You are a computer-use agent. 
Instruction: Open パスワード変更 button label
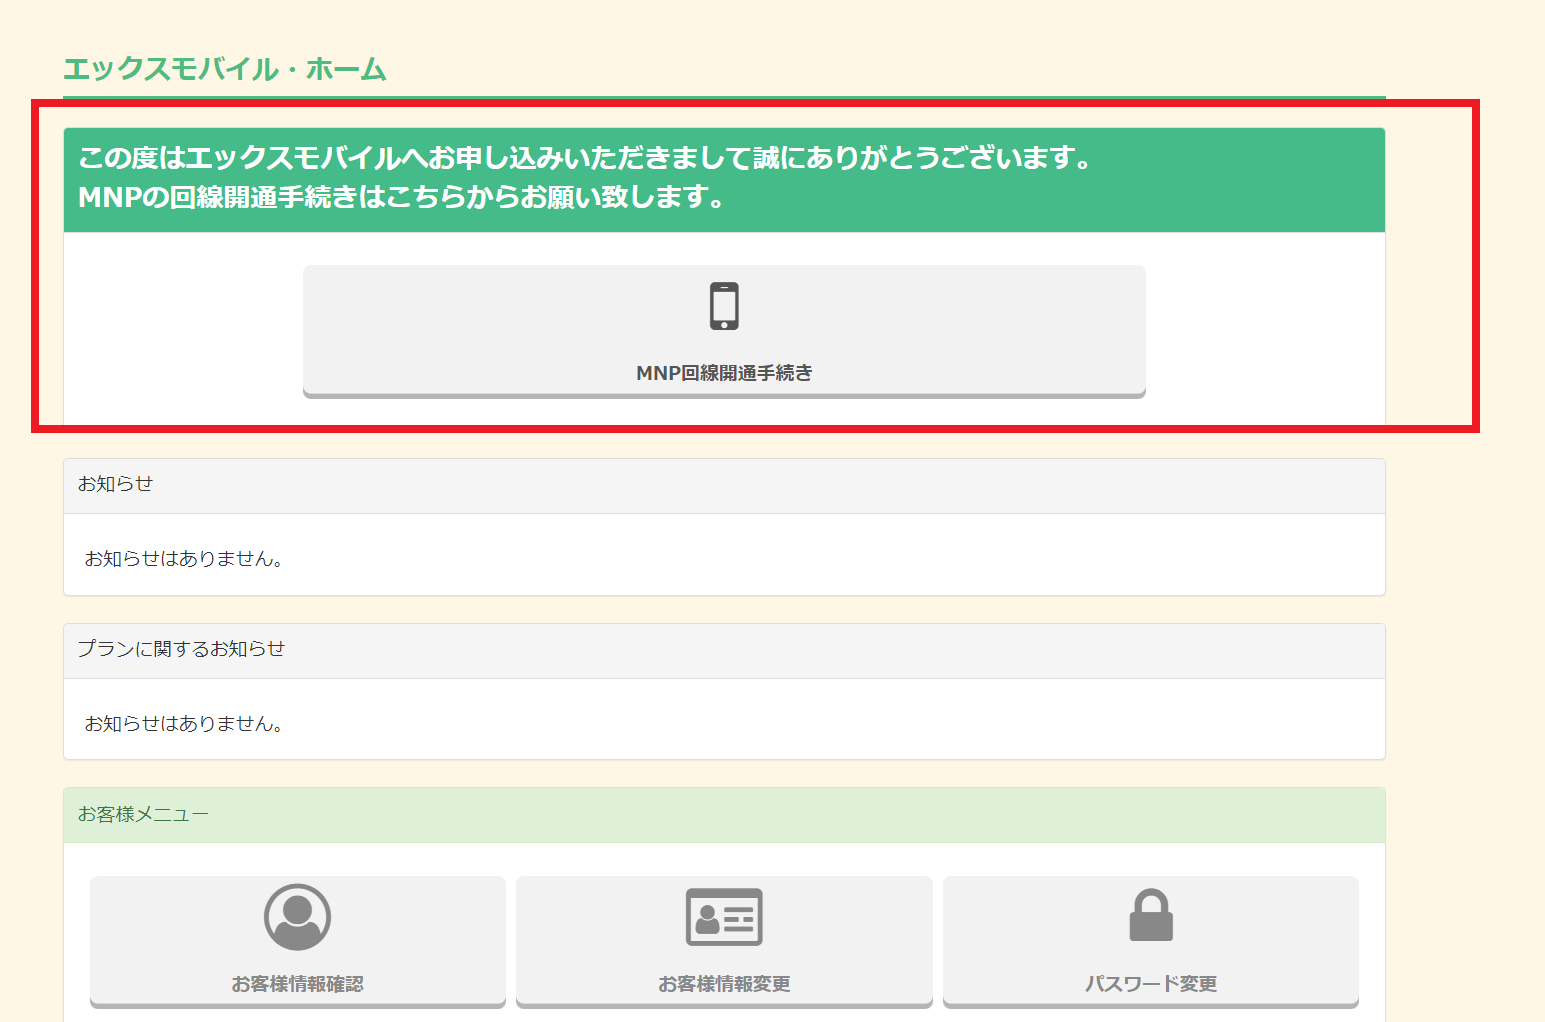(x=1151, y=984)
